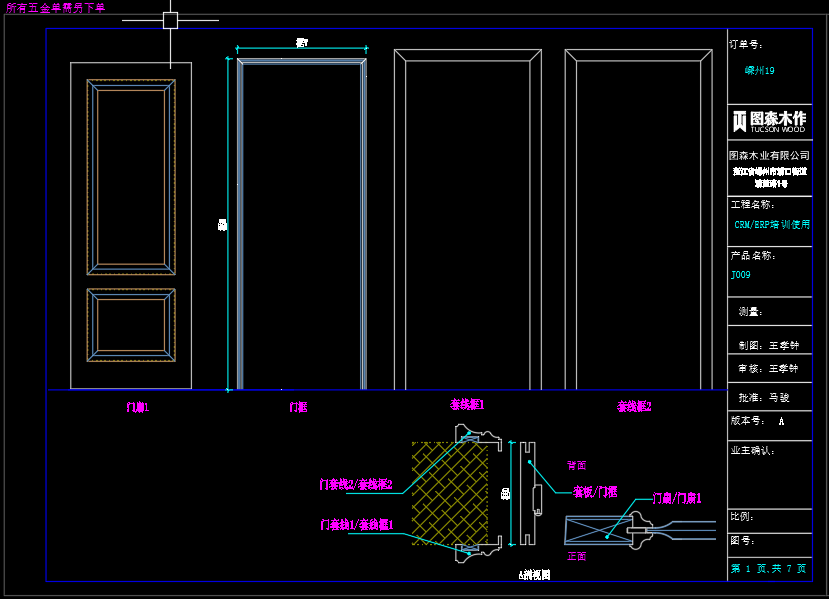Screen dimensions: 829x599
Task: Click the 门套线1/套线框1 leader annotation
Action: pyautogui.click(x=357, y=525)
